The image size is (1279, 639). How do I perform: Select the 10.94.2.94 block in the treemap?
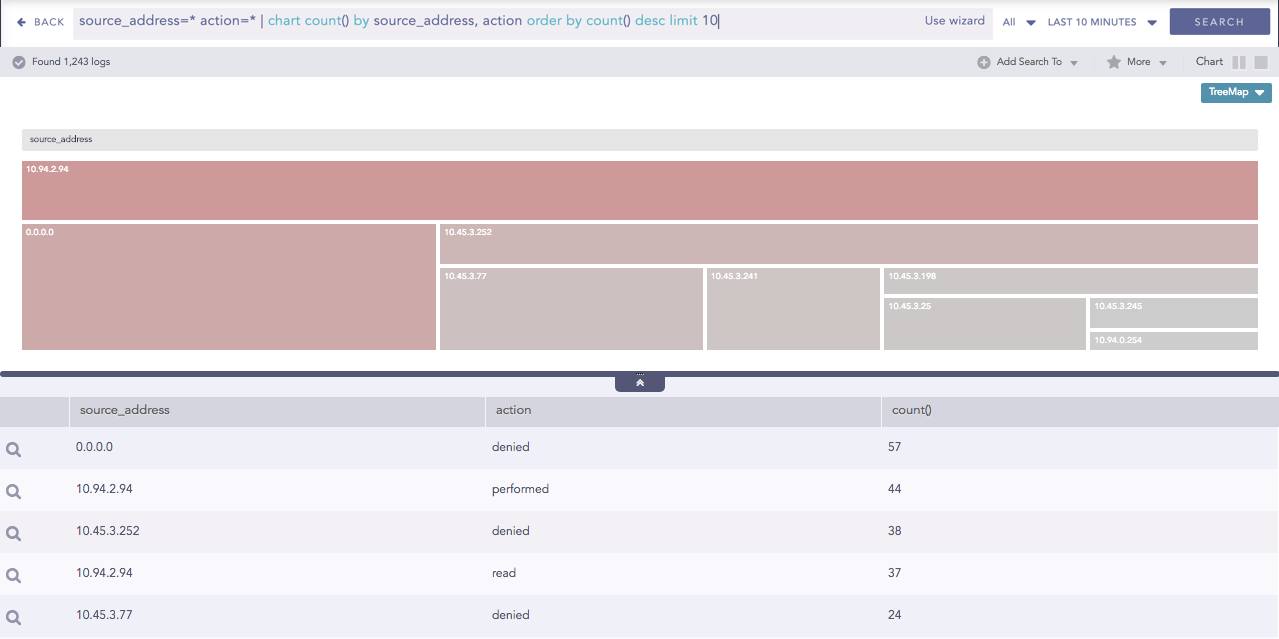click(x=639, y=190)
